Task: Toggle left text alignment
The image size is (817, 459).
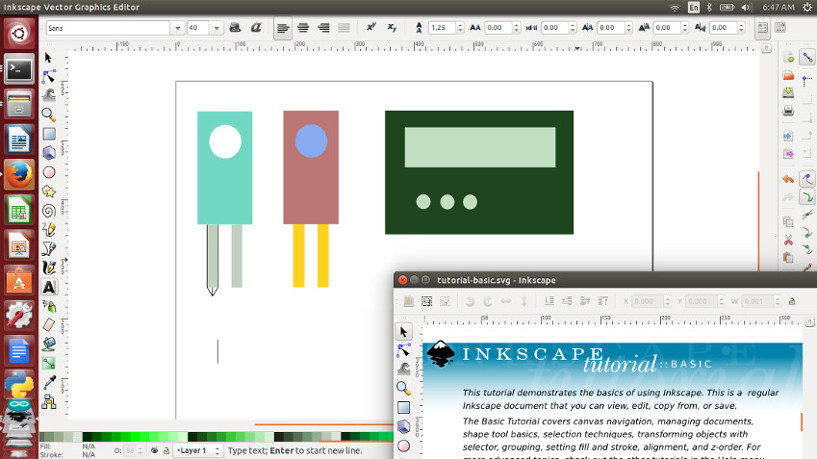Action: coord(283,28)
